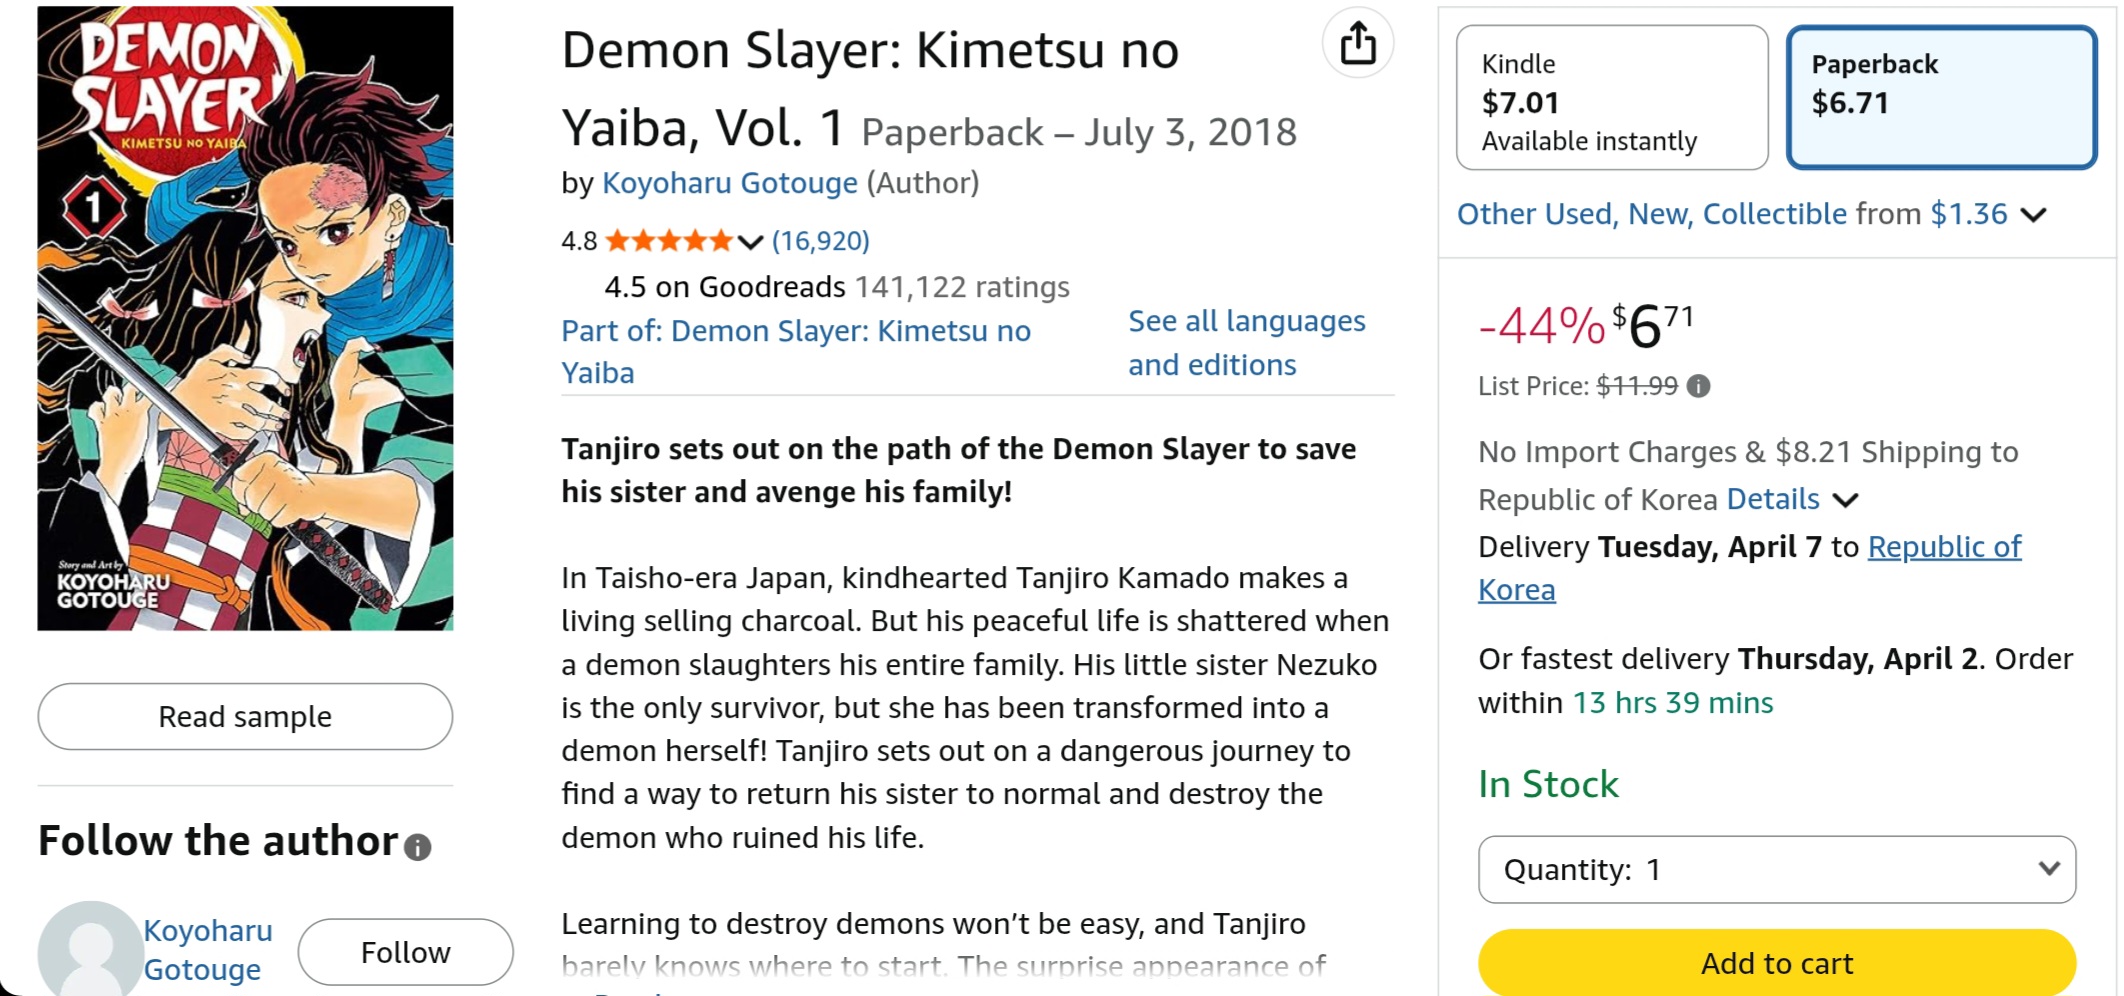The image size is (2124, 996).
Task: Click the share icon near the title
Action: pyautogui.click(x=1357, y=44)
